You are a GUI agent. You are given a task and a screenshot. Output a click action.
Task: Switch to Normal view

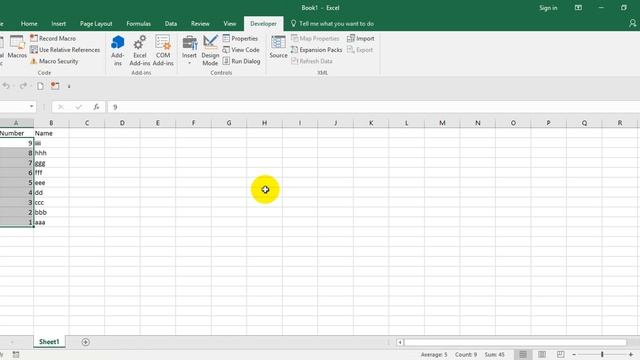click(522, 354)
